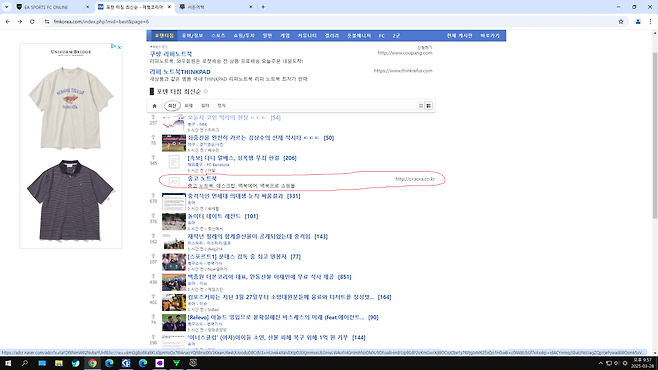
Task: Open the baseball field thumbnail of [50] post
Action: [x=174, y=143]
